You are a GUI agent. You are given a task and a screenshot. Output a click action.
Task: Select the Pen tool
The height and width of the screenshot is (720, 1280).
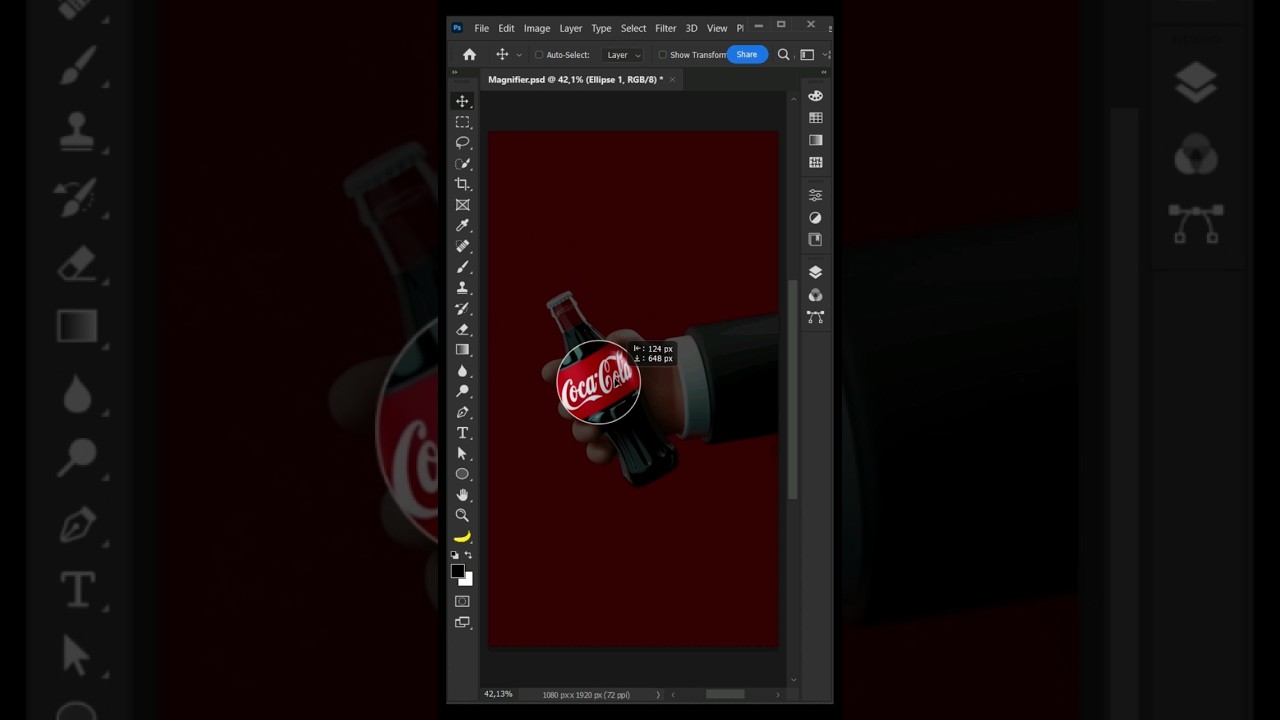462,412
